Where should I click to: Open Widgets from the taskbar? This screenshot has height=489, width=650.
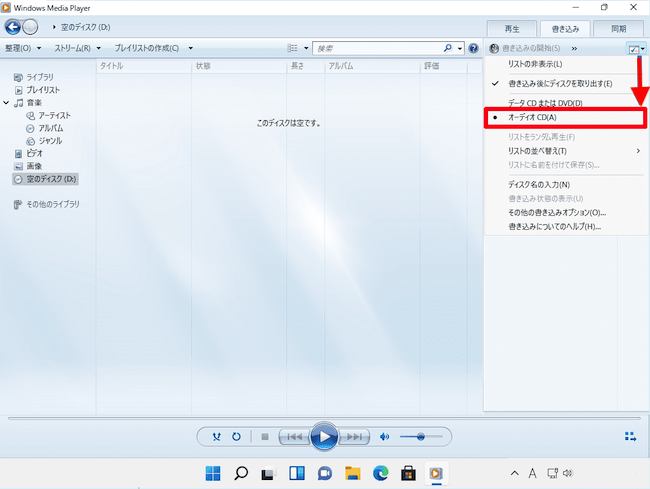coord(297,473)
